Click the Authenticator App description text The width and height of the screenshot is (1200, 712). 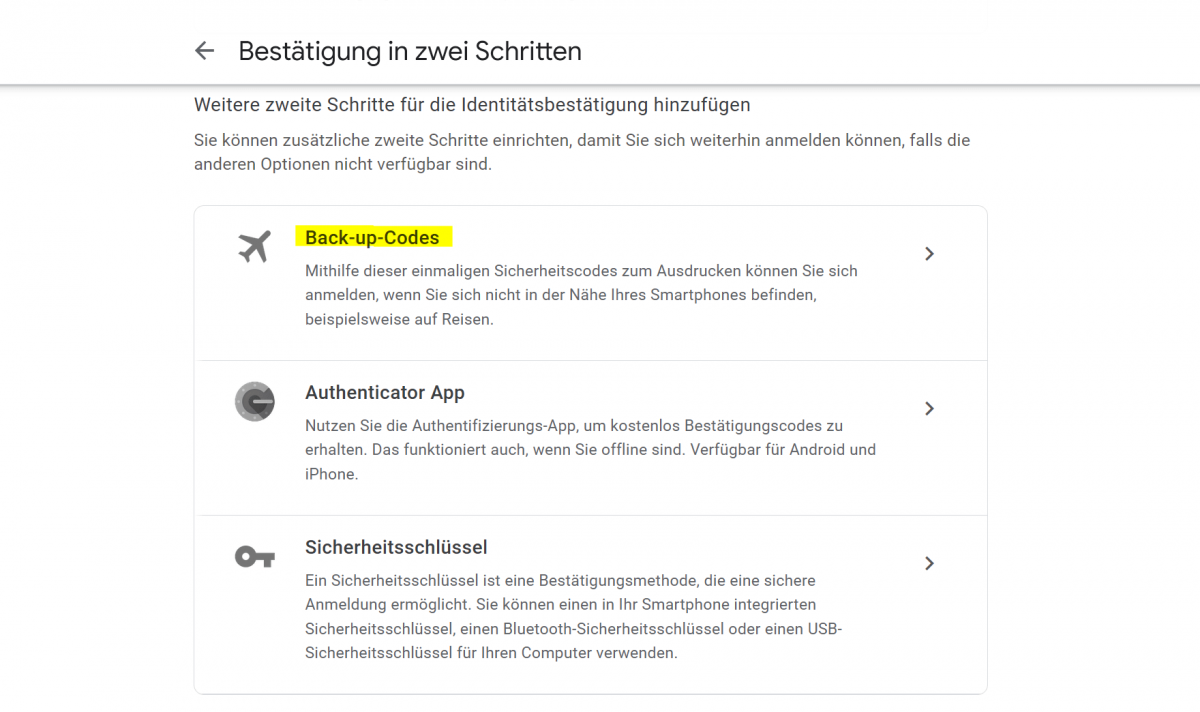(590, 450)
